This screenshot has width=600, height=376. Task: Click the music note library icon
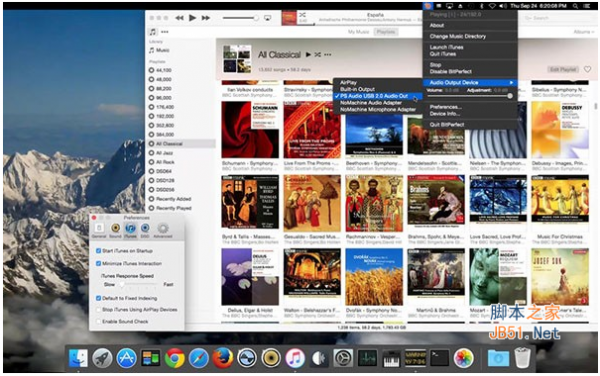(153, 32)
